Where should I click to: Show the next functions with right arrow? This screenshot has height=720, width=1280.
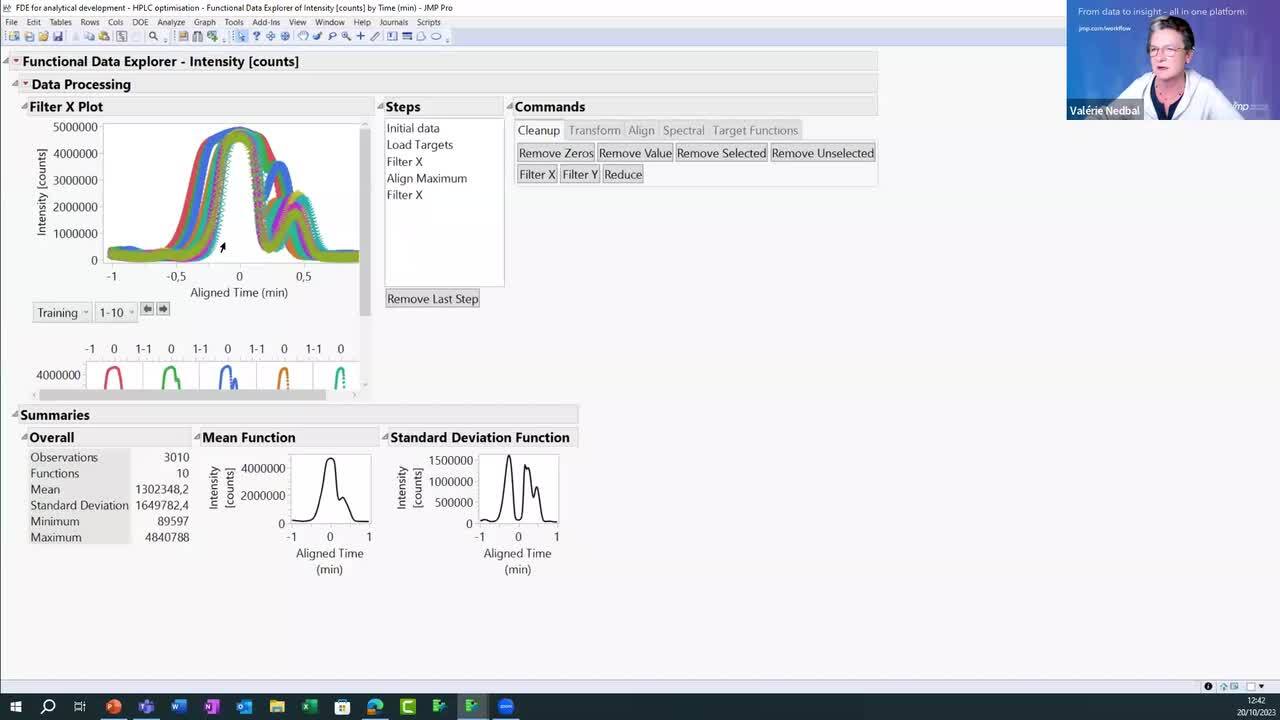click(163, 309)
